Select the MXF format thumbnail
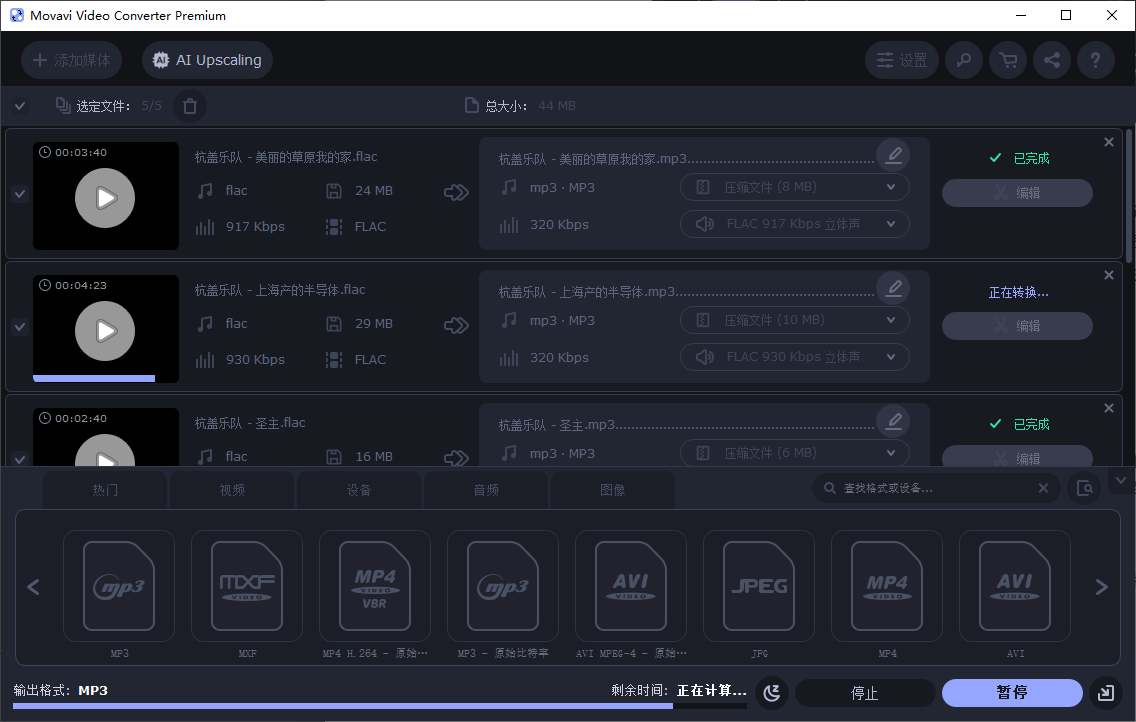Screen dimensions: 1136x722 (246, 586)
